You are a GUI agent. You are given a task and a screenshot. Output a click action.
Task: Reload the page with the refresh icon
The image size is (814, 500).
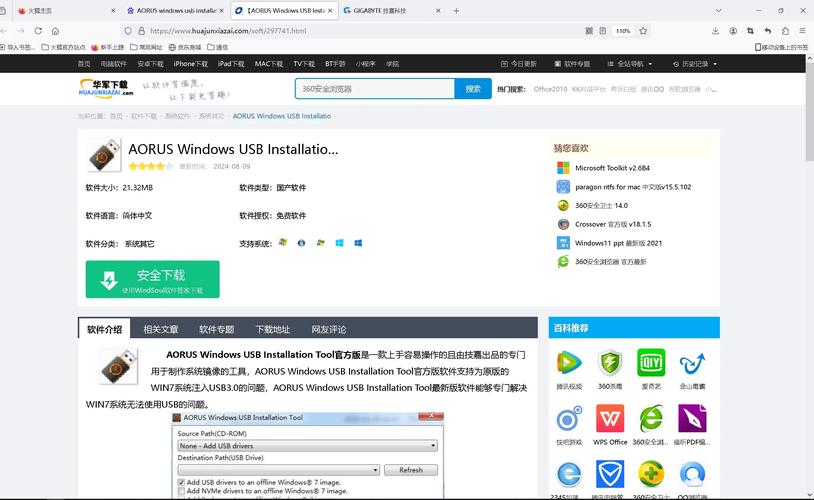coord(38,31)
